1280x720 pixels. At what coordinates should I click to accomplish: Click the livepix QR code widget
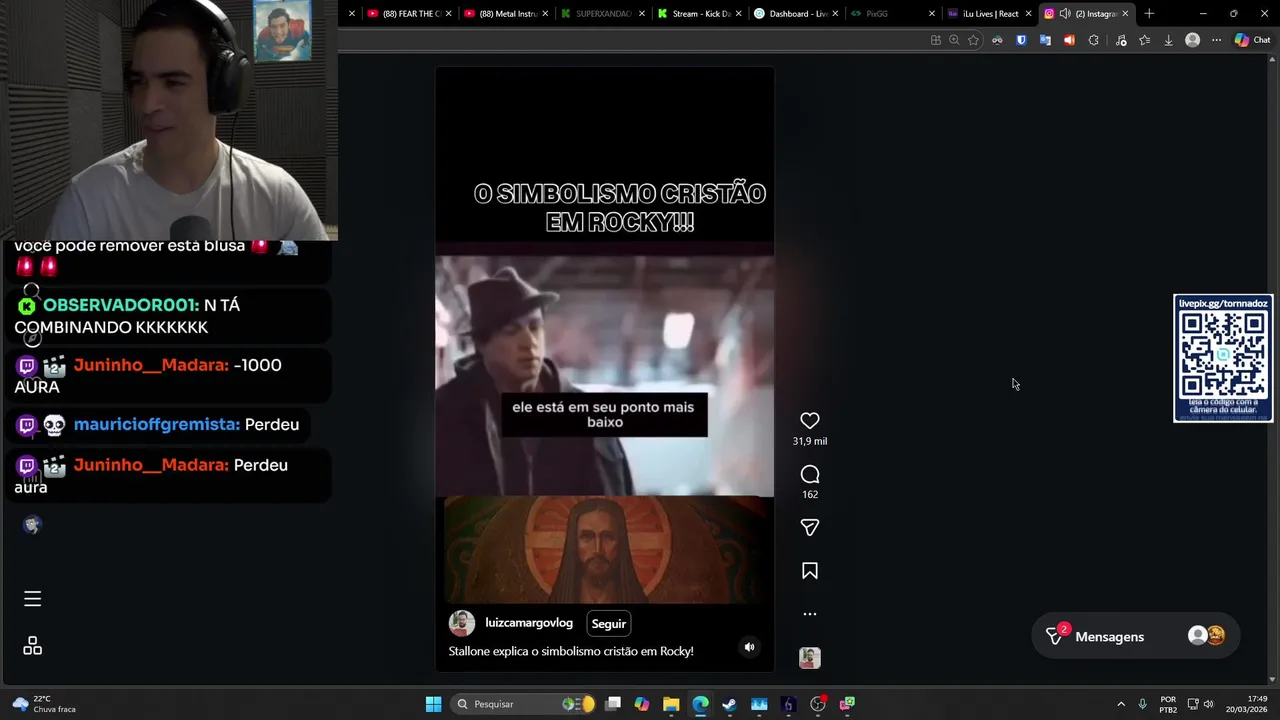[x=1223, y=358]
